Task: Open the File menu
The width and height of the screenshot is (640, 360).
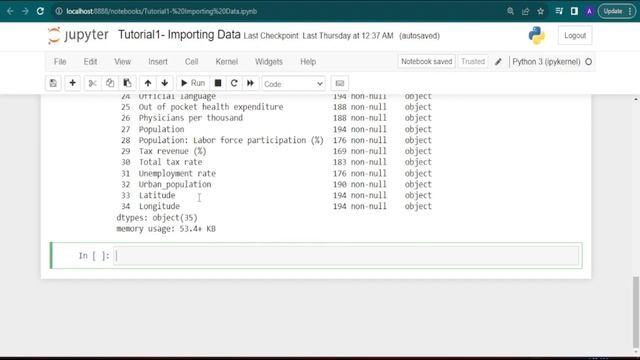Action: 60,62
